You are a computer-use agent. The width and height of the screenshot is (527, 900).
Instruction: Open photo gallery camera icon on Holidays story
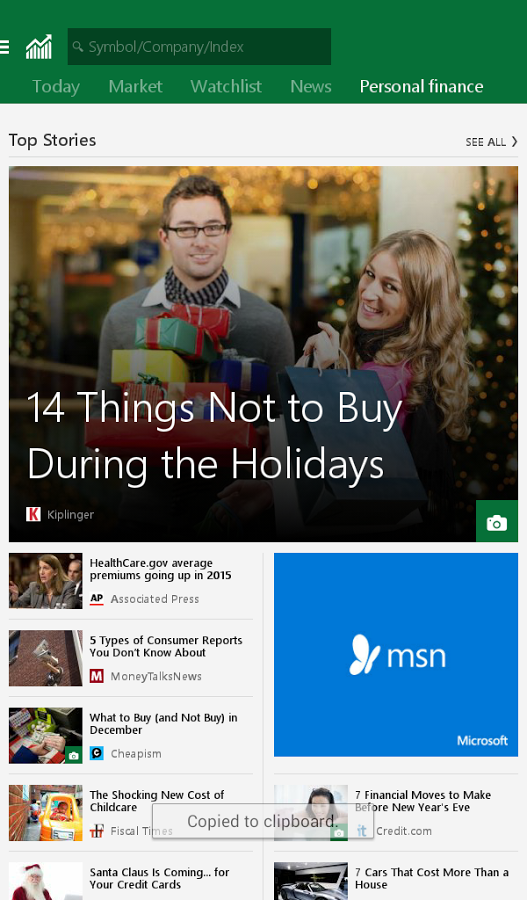coord(497,521)
